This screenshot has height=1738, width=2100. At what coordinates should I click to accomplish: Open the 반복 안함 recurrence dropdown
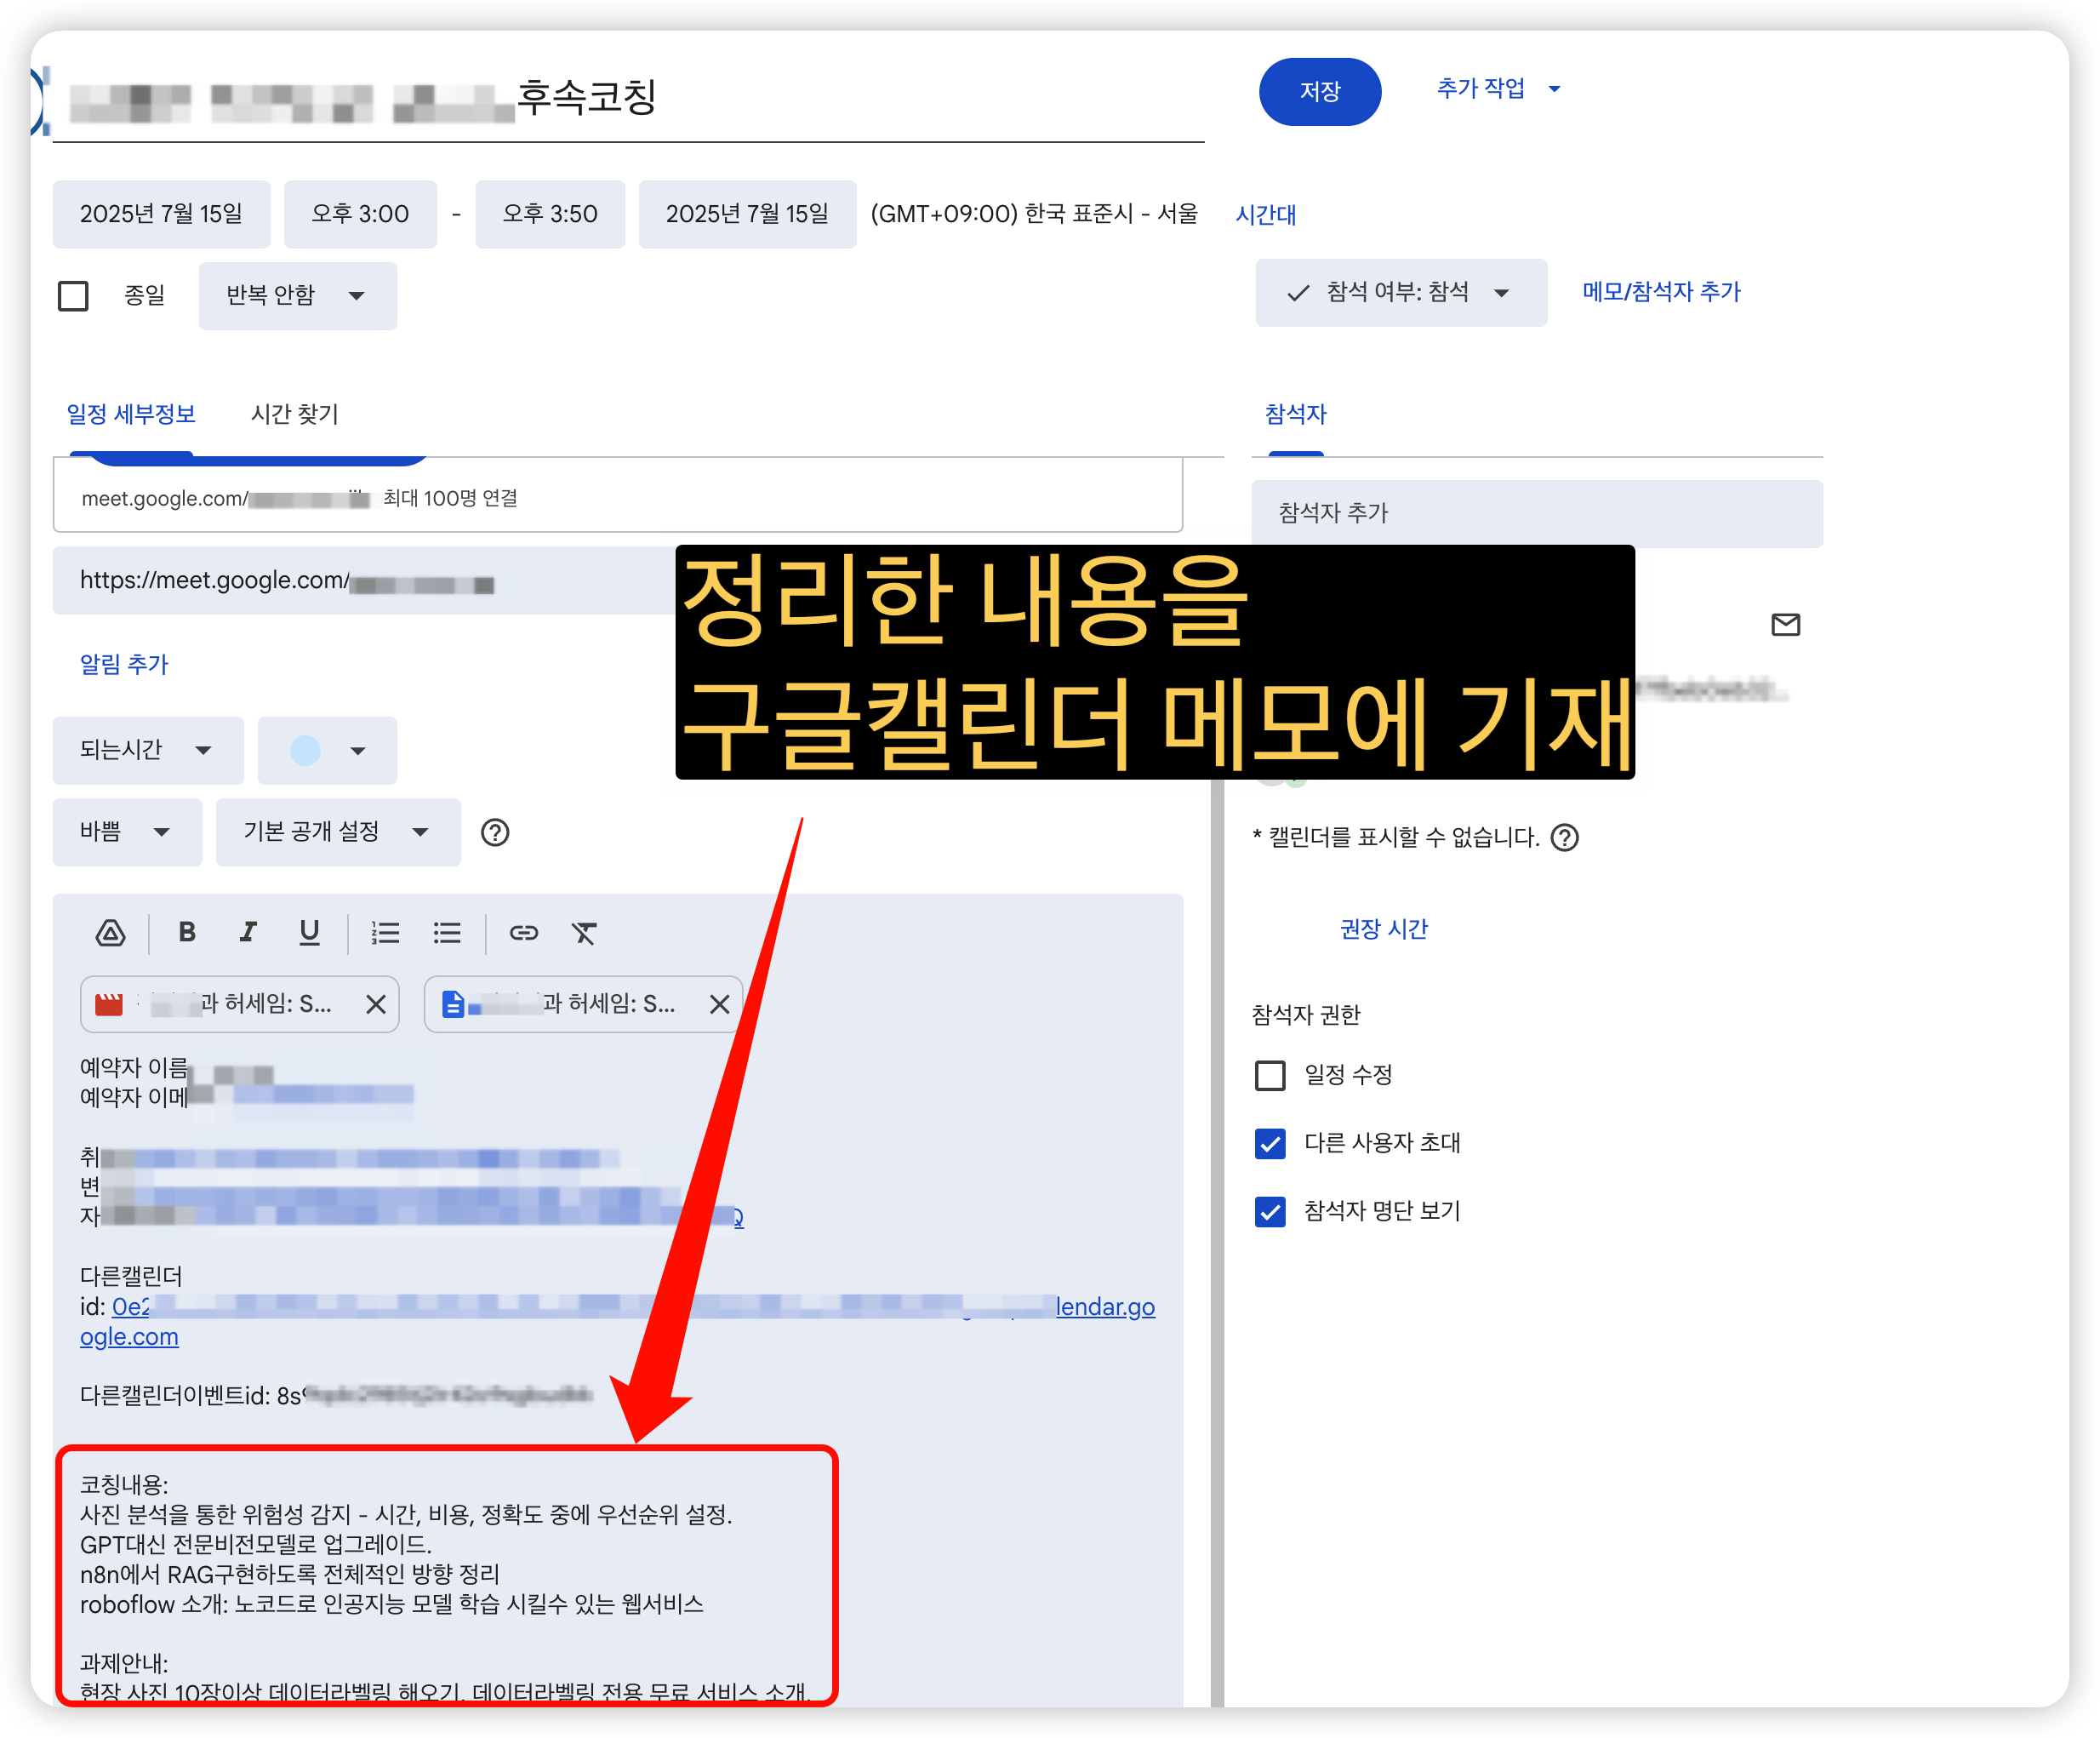[297, 295]
